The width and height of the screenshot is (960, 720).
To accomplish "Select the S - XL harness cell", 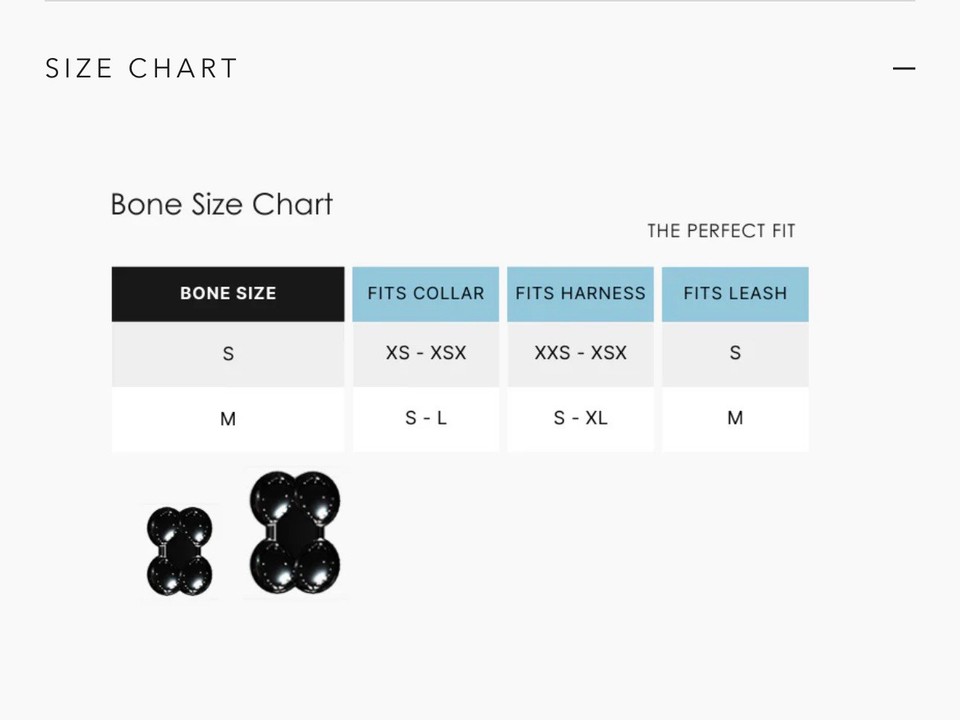I will point(580,418).
